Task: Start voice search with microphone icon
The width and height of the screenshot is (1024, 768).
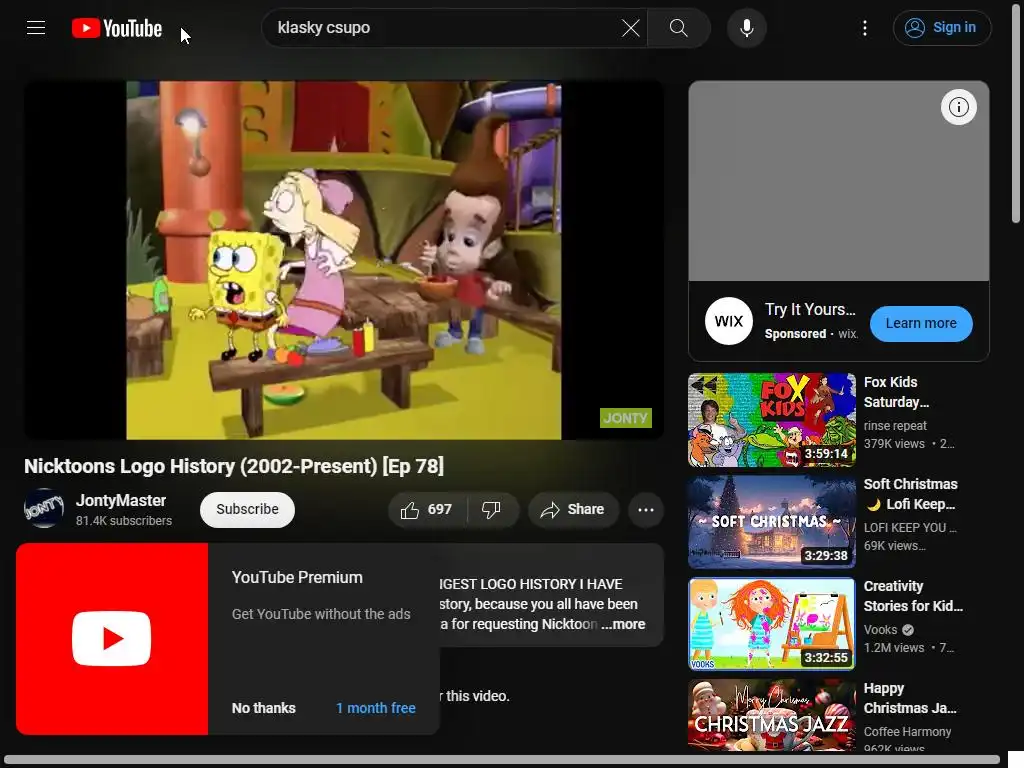Action: (x=746, y=28)
